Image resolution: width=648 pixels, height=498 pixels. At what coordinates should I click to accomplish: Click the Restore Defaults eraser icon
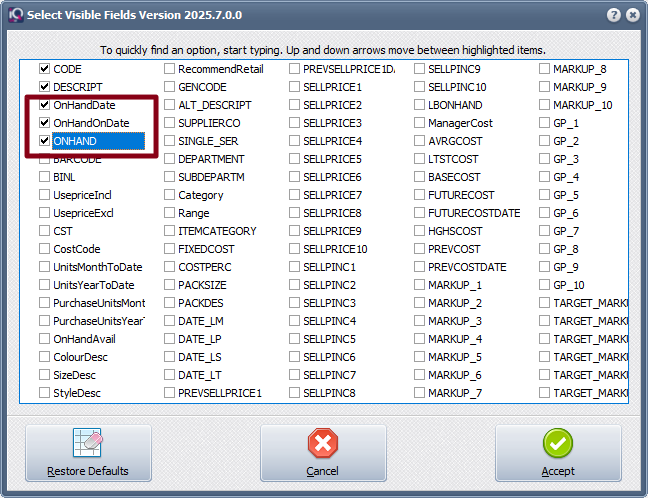click(x=88, y=444)
